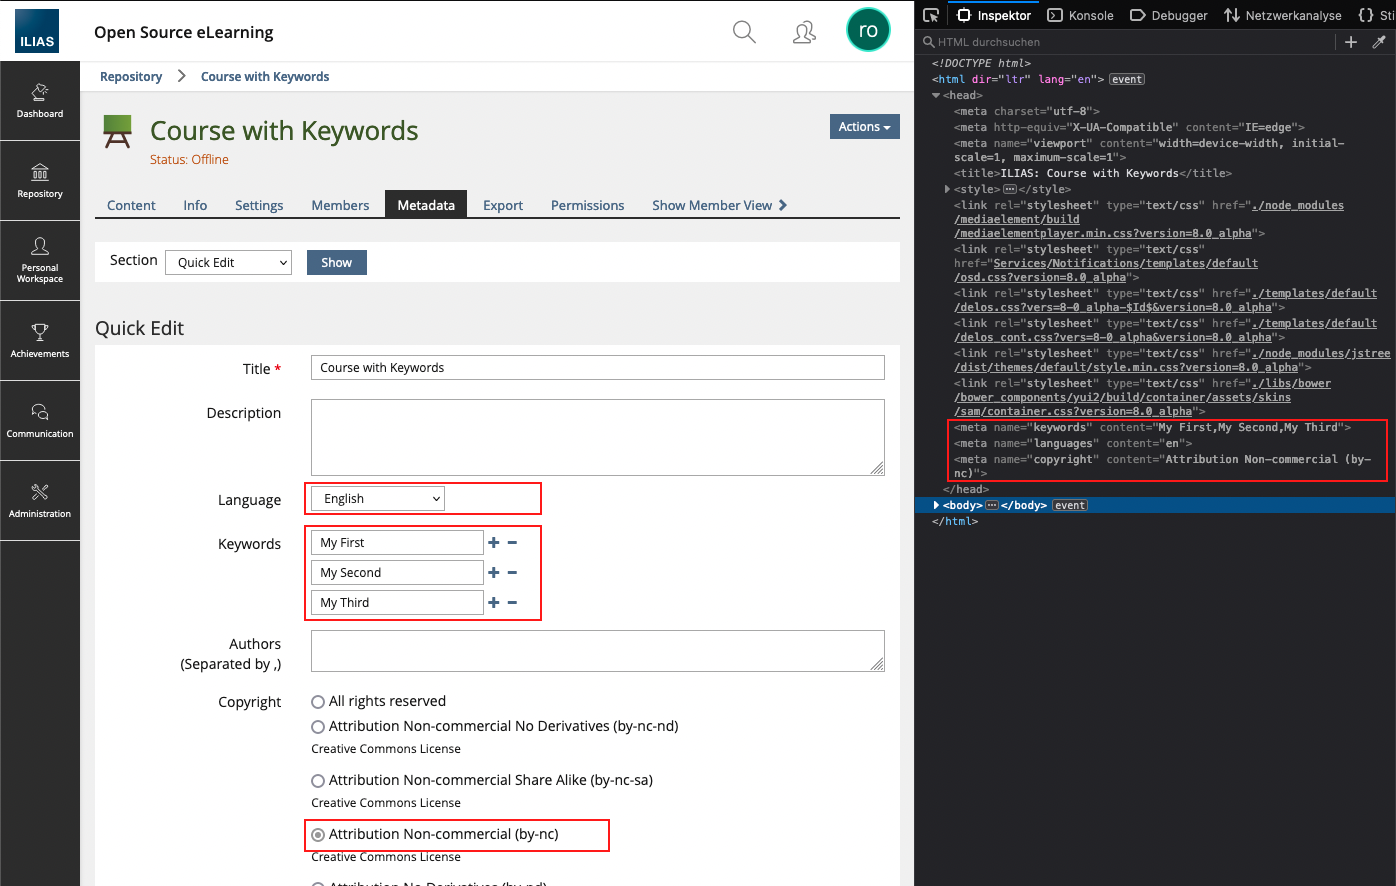The image size is (1396, 886).
Task: Open Achievements trophy icon
Action: click(x=40, y=340)
